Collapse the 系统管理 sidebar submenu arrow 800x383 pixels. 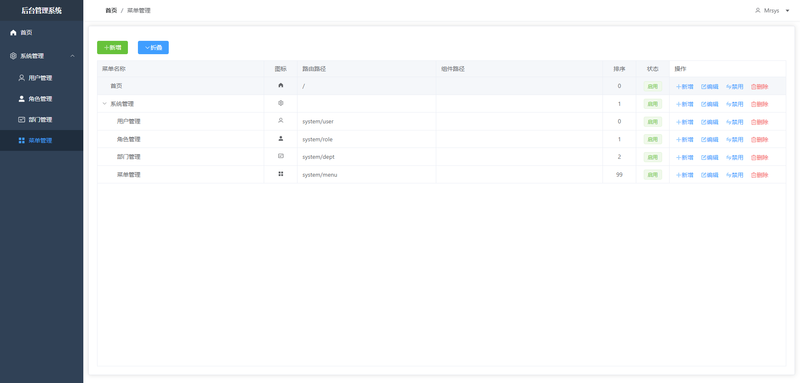pyautogui.click(x=72, y=56)
